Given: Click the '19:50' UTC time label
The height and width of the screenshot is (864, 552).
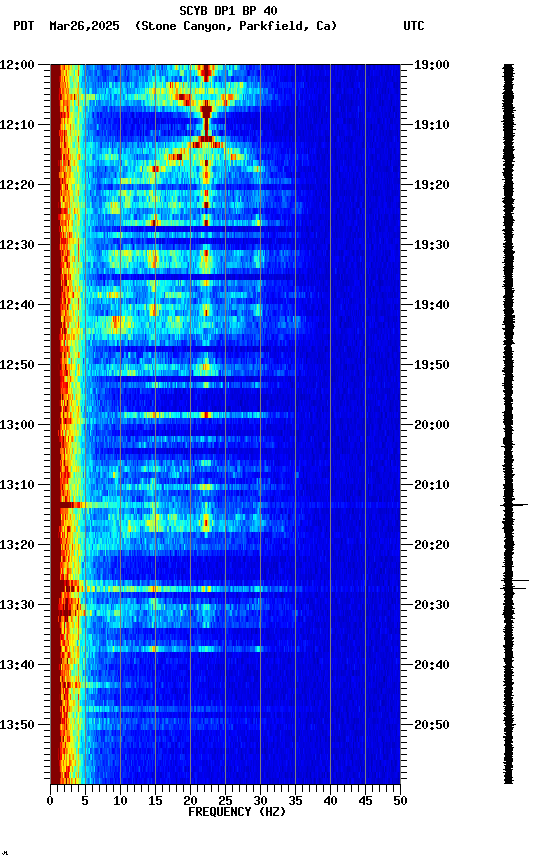Looking at the screenshot, I should (x=432, y=365).
